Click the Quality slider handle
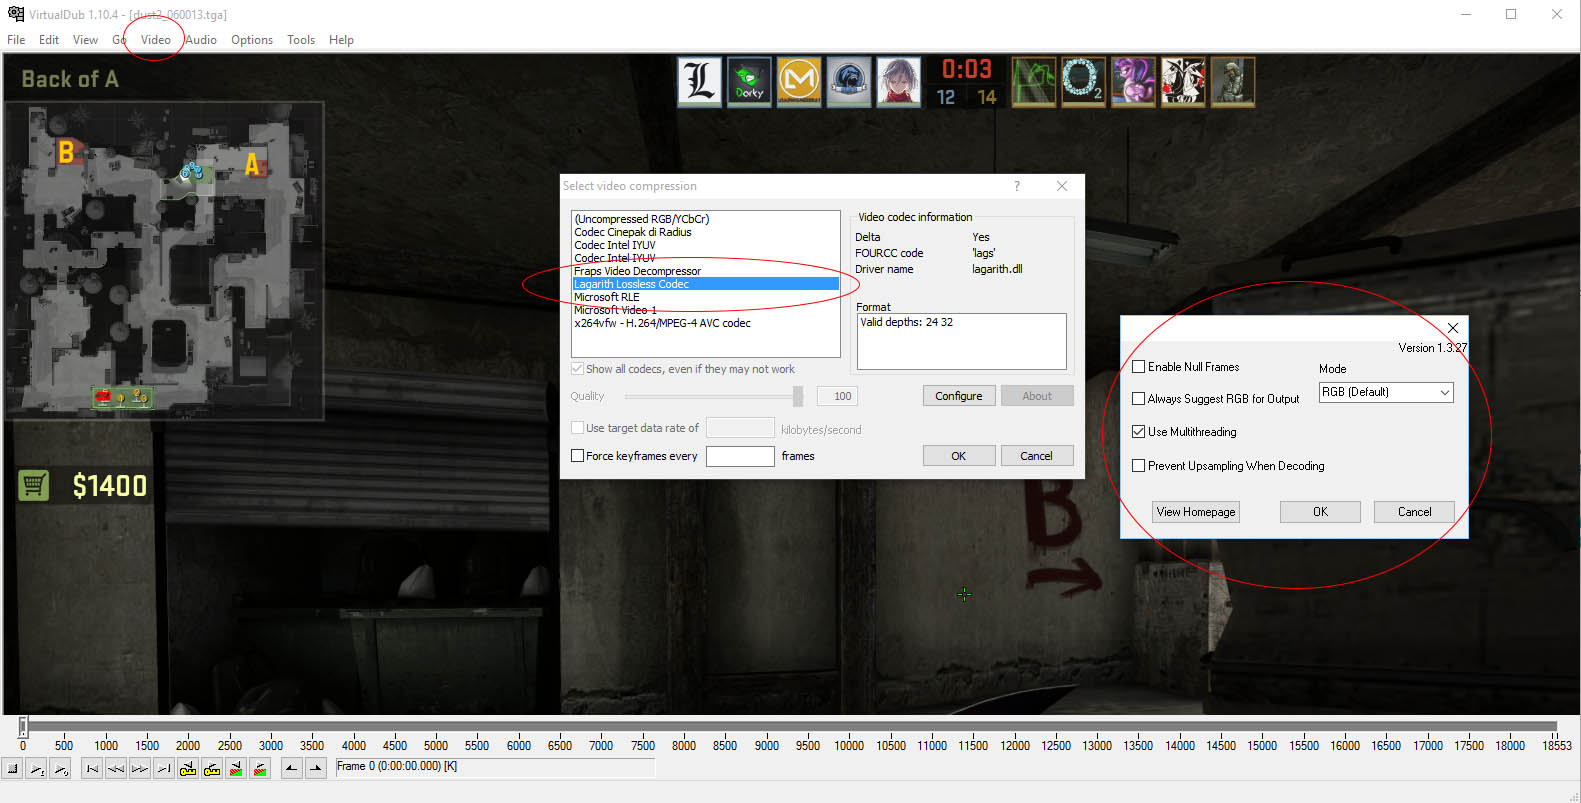 (798, 397)
